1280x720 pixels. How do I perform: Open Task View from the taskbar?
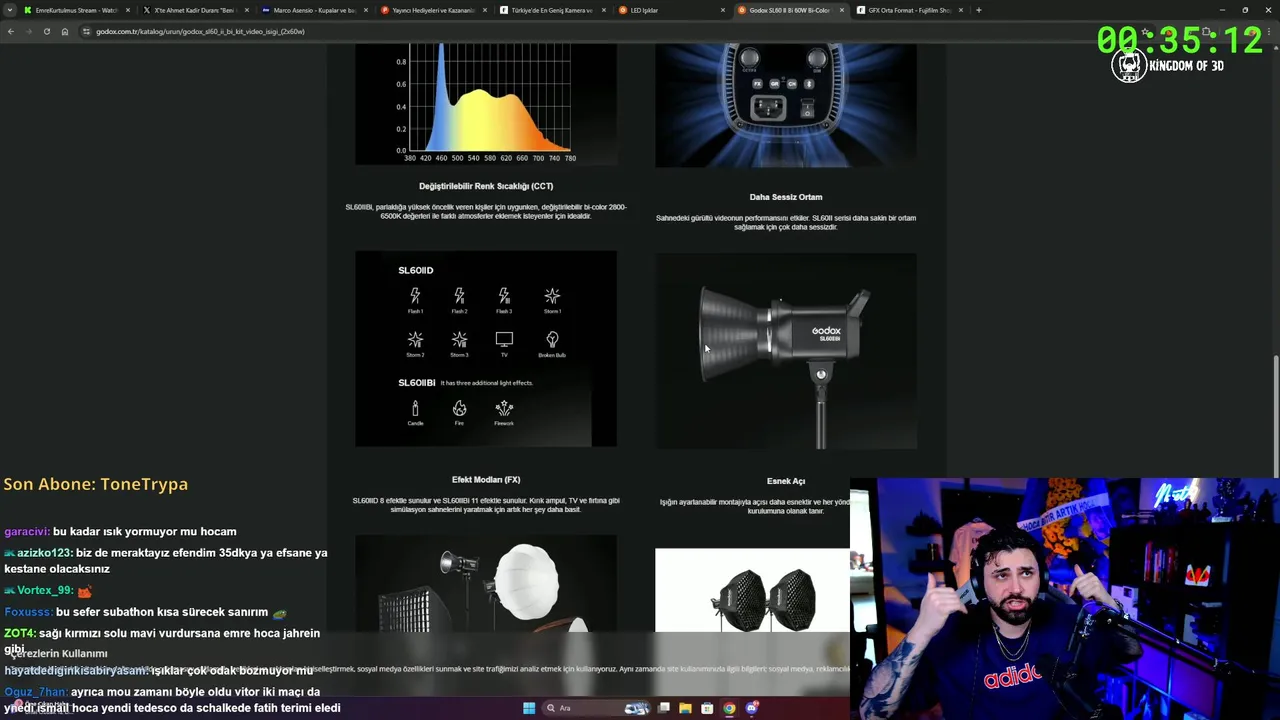[663, 708]
